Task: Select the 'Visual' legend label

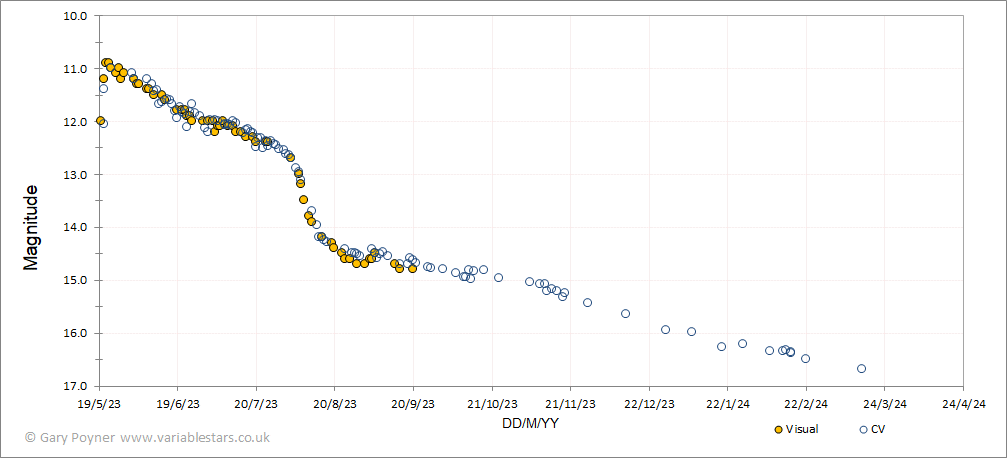Action: (x=801, y=429)
